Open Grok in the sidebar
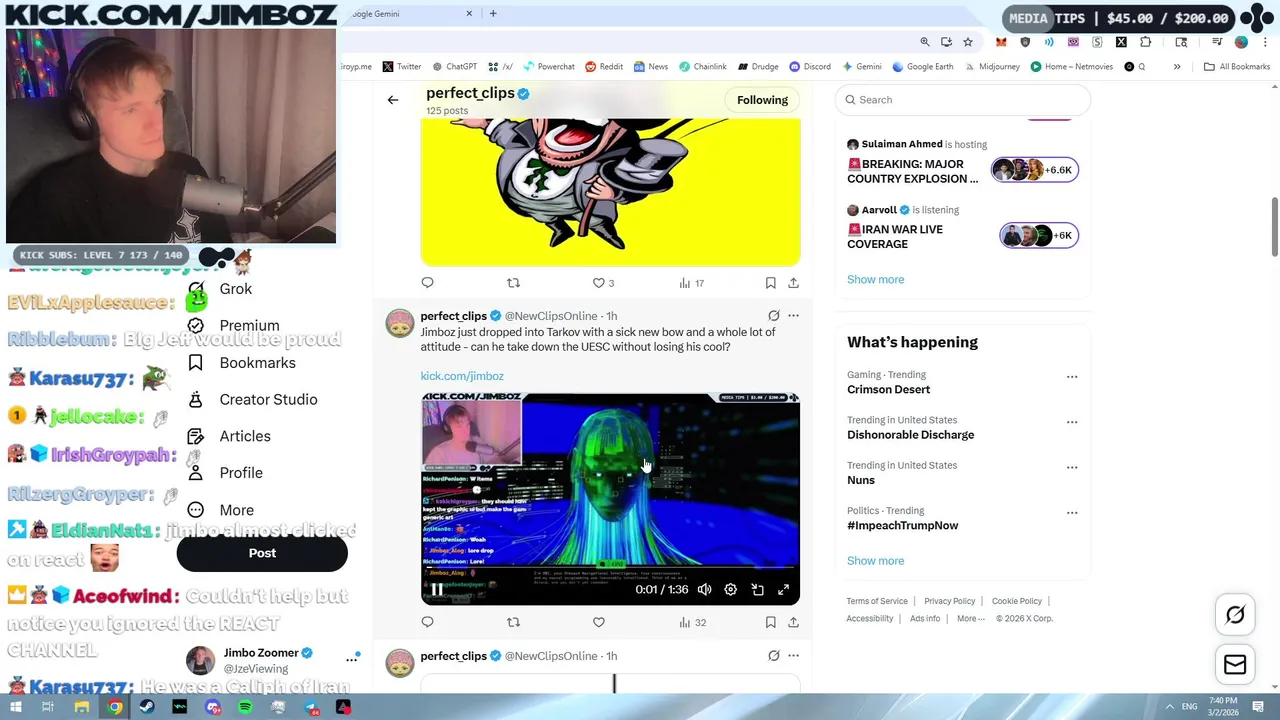The width and height of the screenshot is (1280, 720). coord(220,289)
